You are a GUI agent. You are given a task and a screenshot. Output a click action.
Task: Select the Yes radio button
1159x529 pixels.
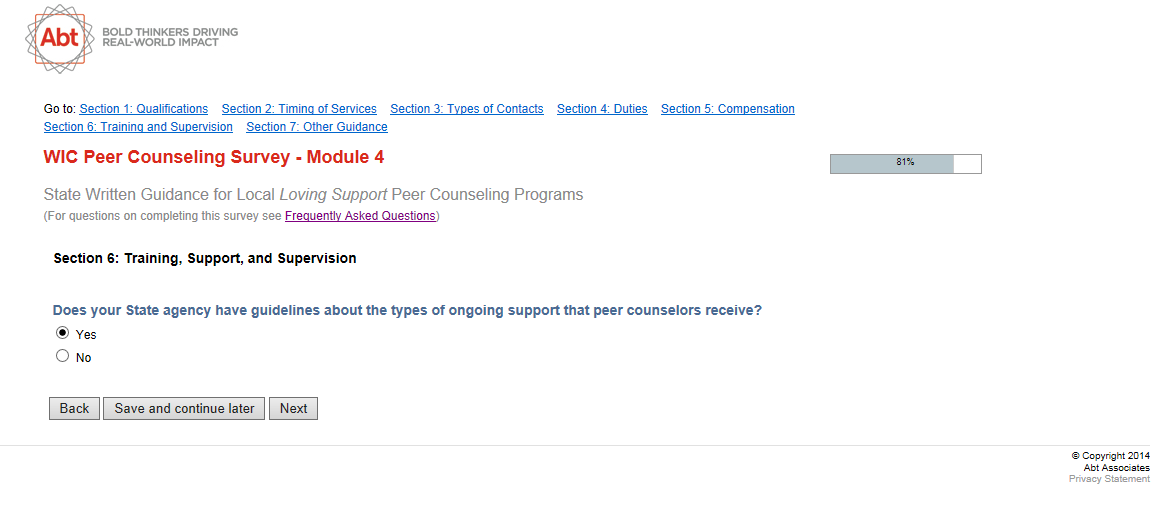coord(63,333)
